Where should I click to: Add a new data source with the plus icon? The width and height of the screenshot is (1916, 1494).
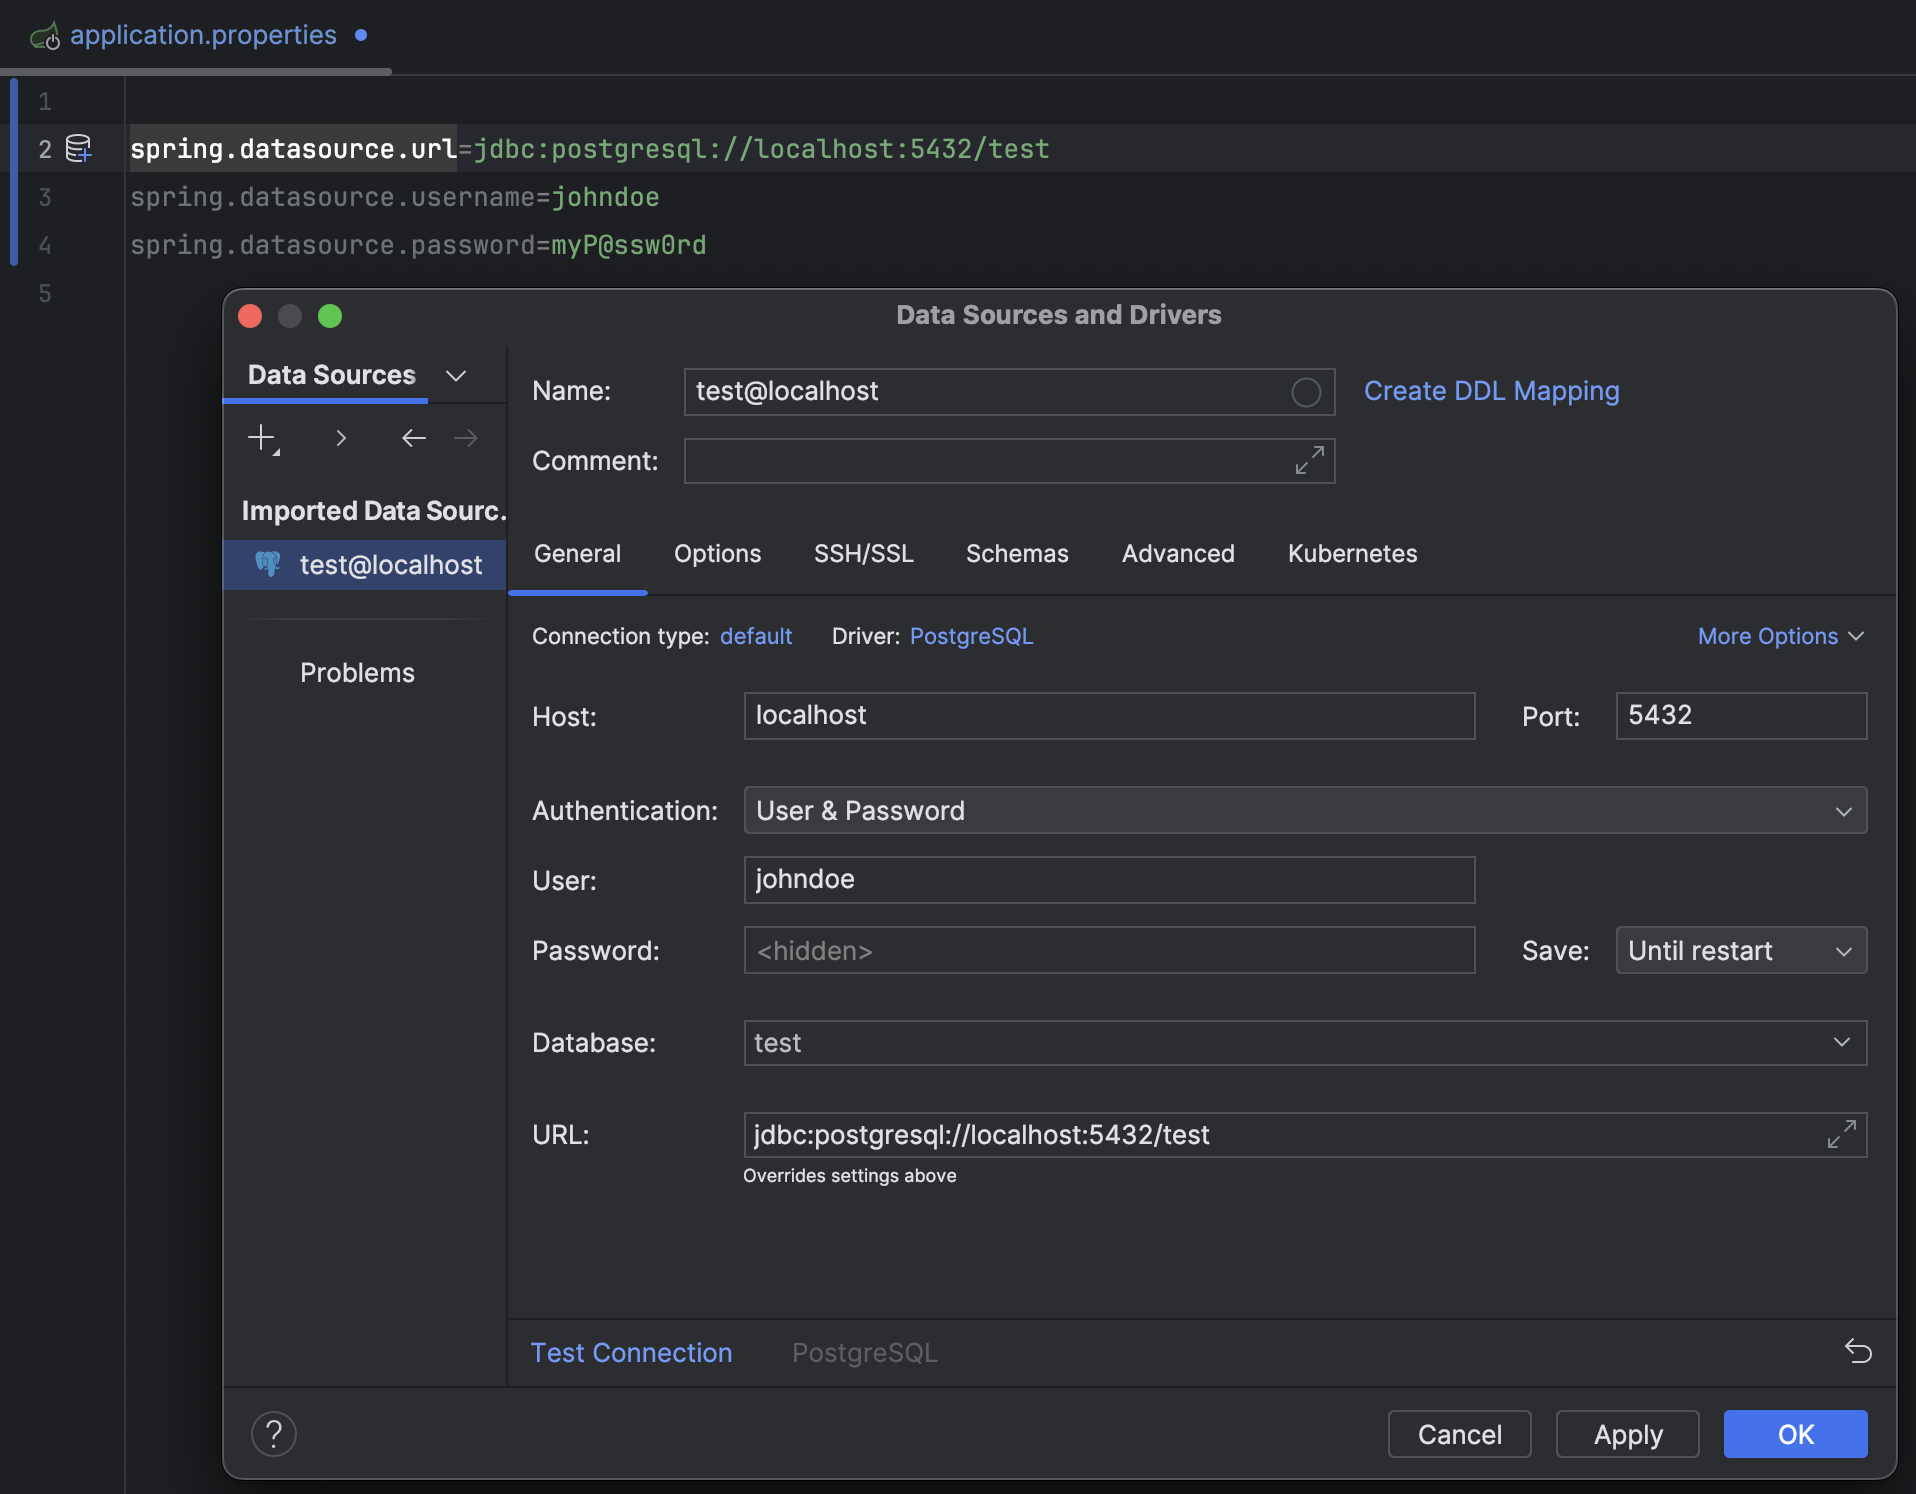pos(262,438)
